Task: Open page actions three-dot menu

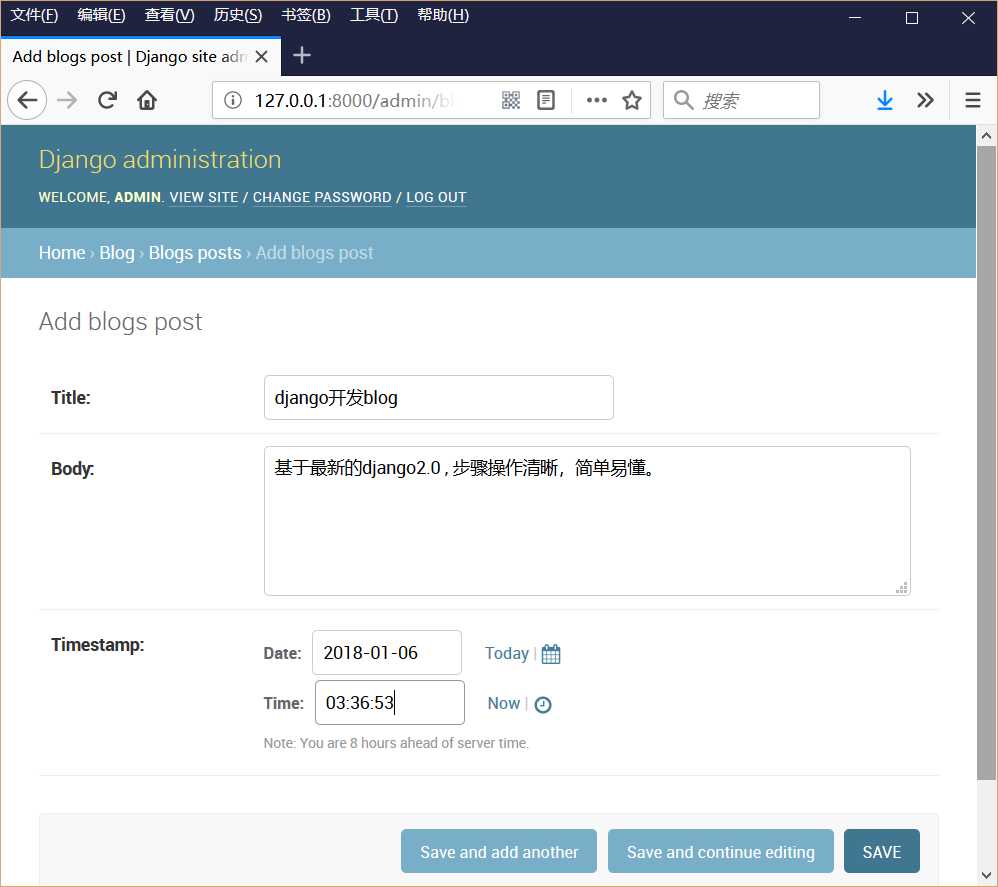Action: 596,100
